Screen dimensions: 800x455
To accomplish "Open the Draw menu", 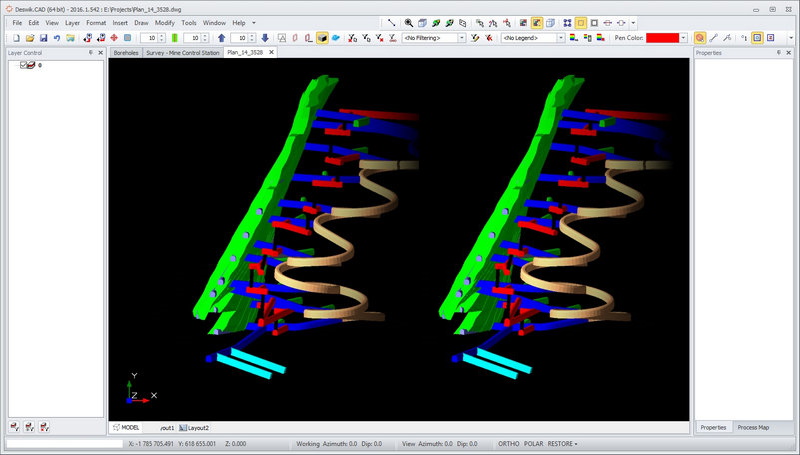I will coord(140,22).
